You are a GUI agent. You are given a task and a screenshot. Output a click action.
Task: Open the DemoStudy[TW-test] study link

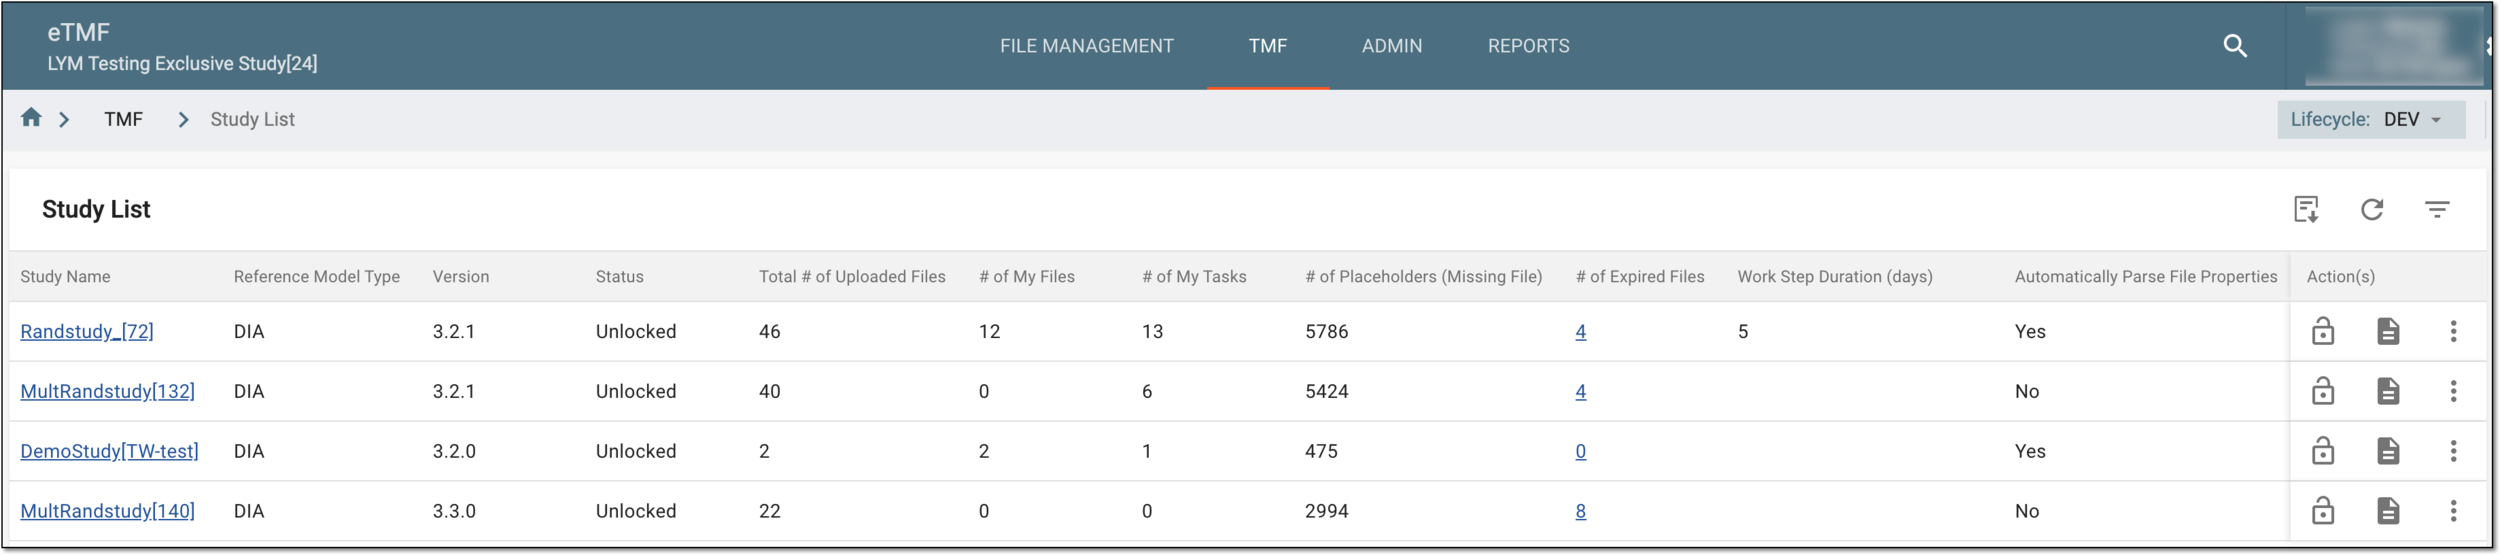109,452
